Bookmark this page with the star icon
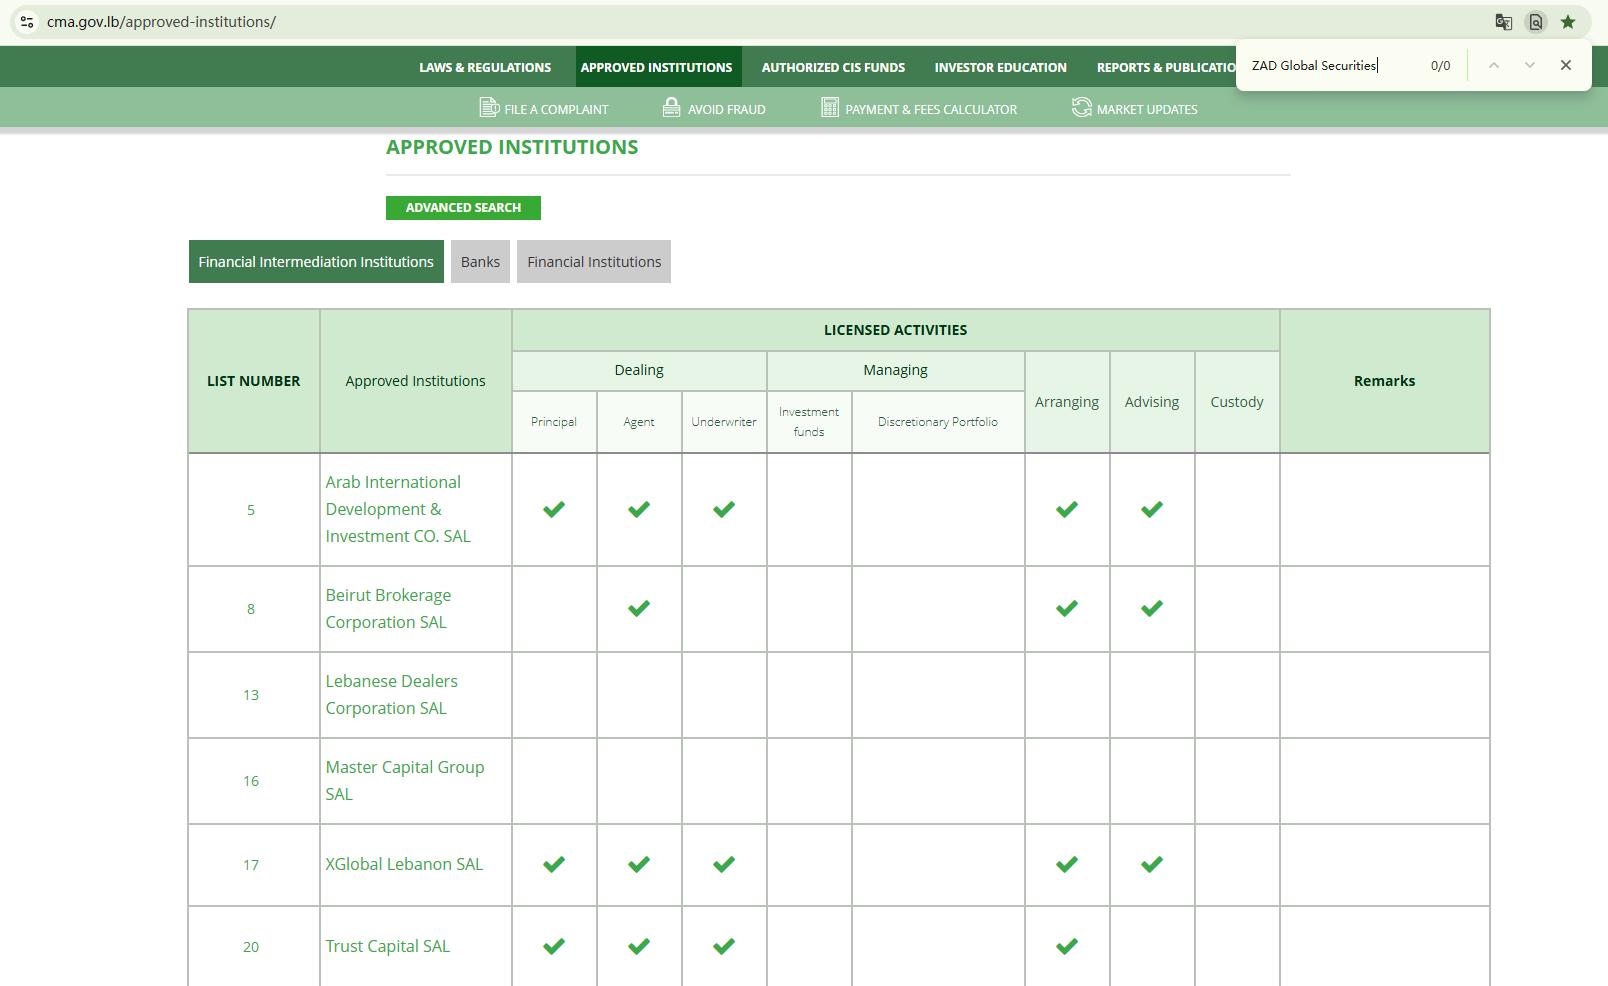 coord(1568,22)
